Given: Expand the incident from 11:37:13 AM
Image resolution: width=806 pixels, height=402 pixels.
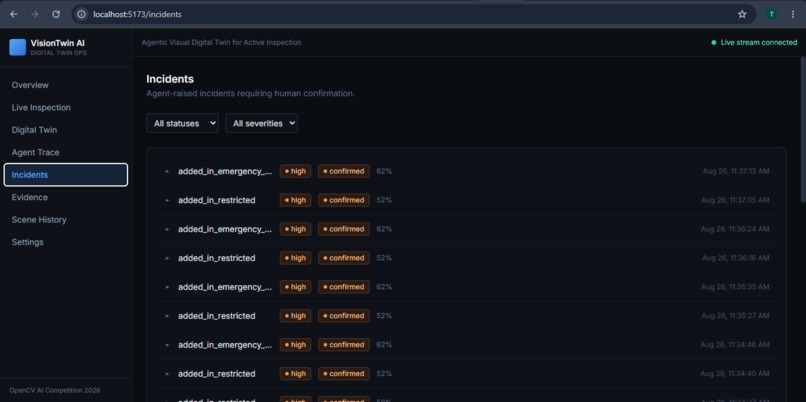Looking at the screenshot, I should click(167, 172).
